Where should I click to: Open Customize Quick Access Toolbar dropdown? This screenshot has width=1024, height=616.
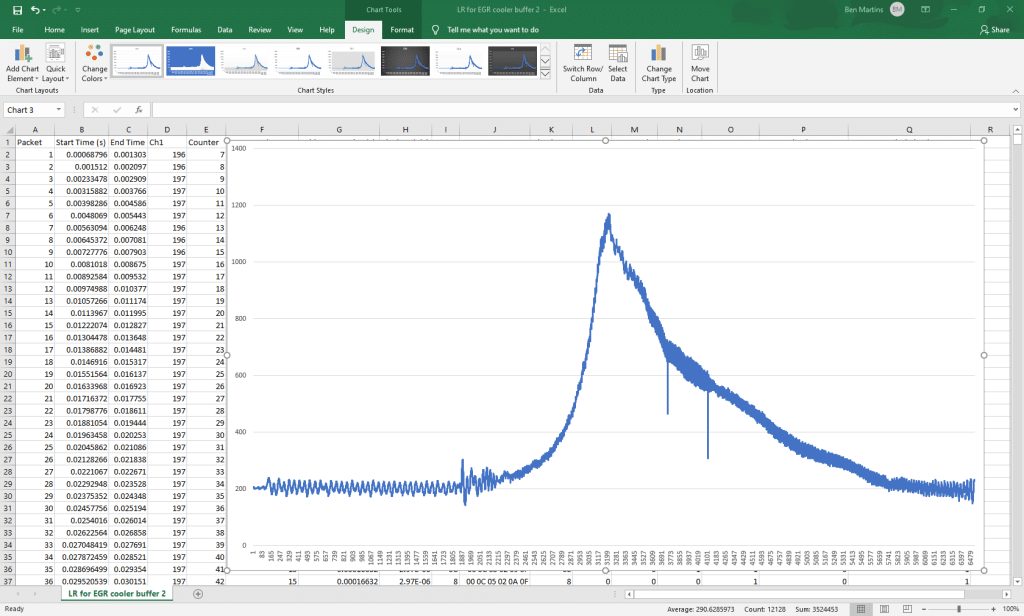(78, 10)
